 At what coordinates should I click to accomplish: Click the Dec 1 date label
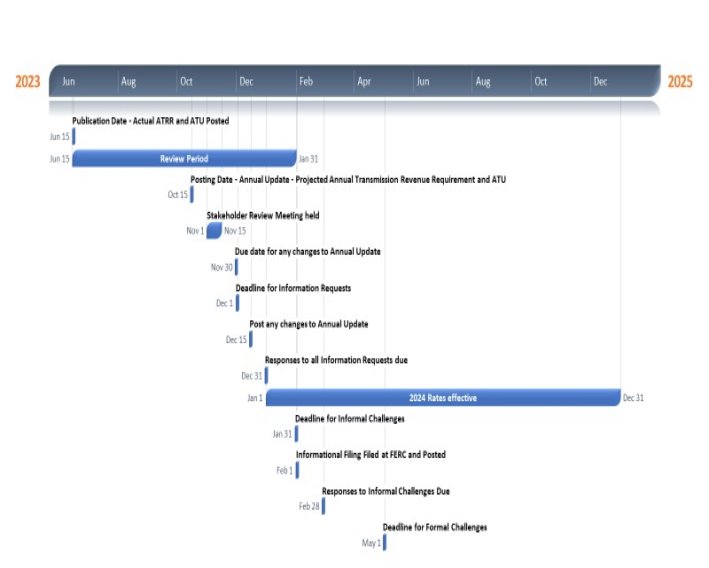coord(225,303)
